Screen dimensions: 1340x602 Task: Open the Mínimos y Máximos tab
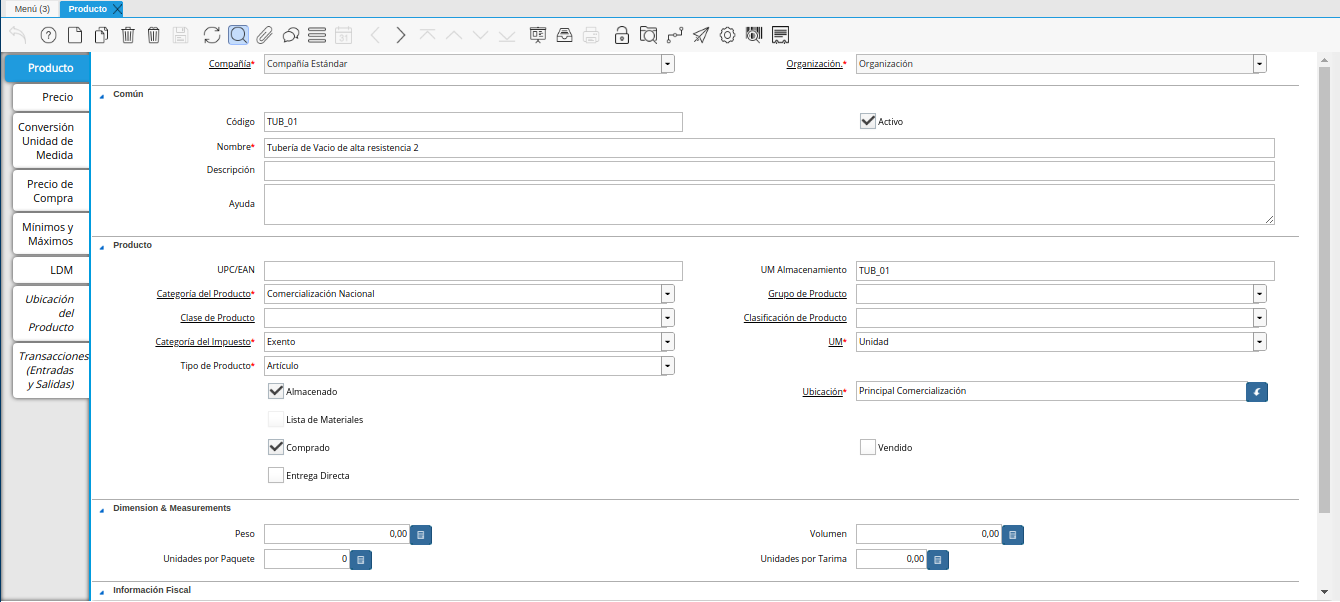[x=50, y=234]
